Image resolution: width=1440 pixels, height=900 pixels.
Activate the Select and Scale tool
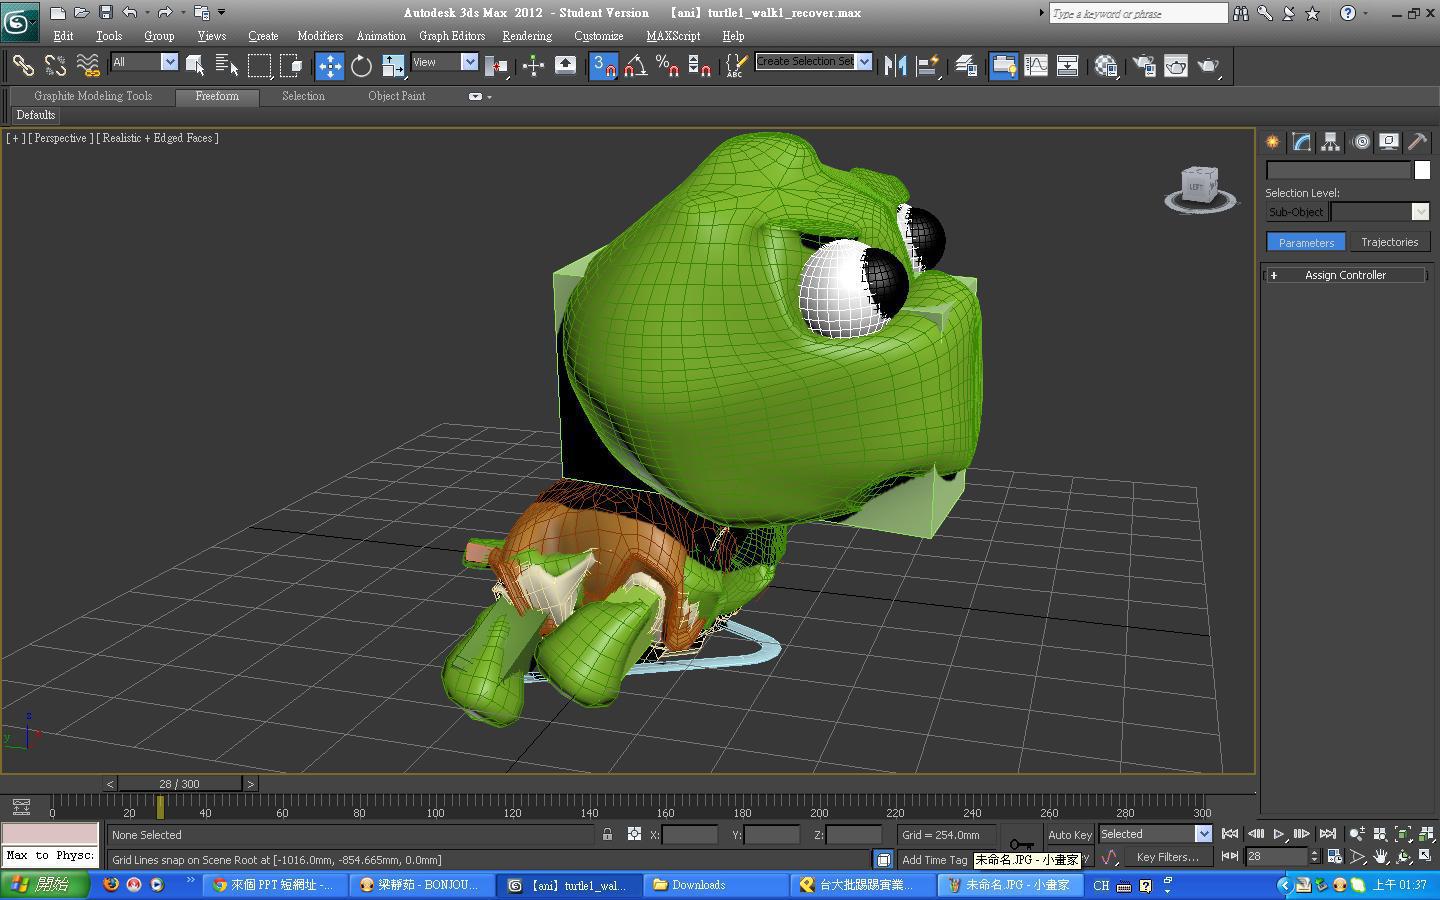[x=393, y=66]
